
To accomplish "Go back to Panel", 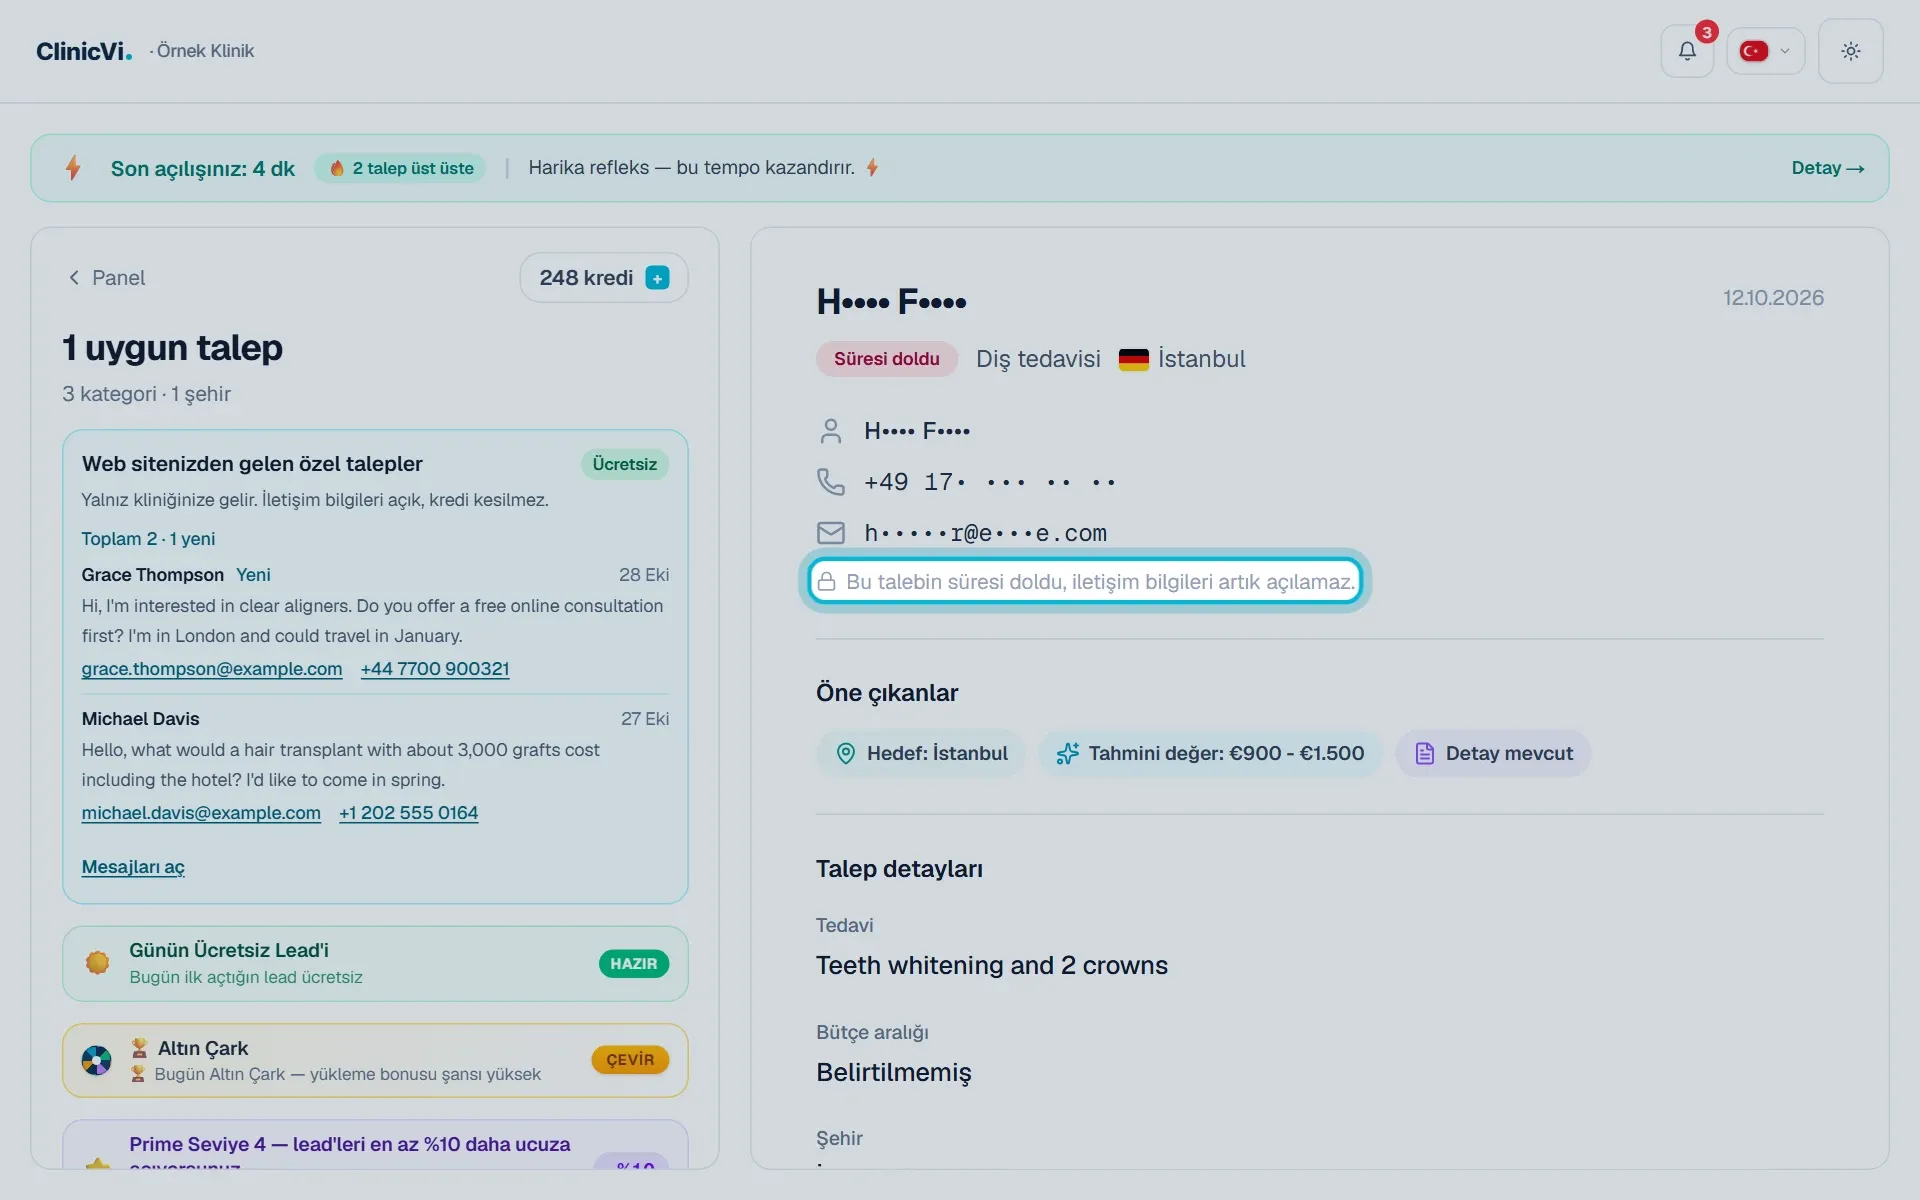I will pos(106,278).
